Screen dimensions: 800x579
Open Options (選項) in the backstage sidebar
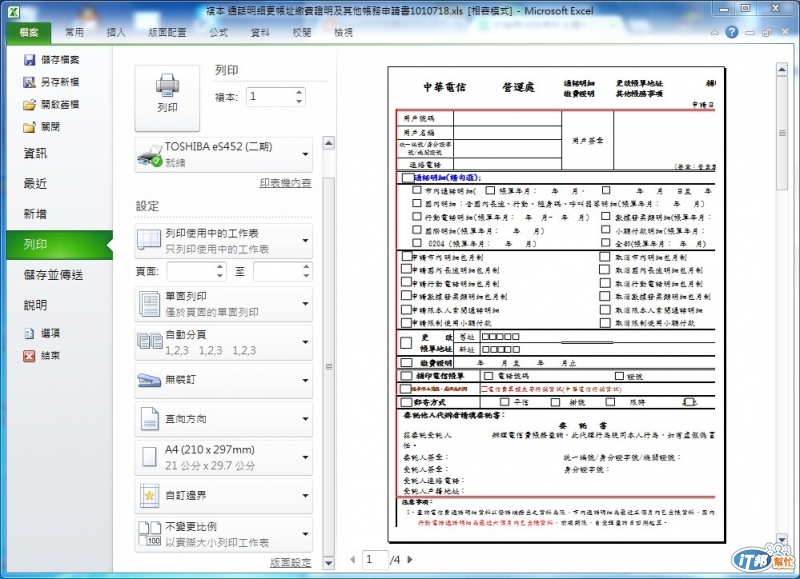[x=42, y=333]
